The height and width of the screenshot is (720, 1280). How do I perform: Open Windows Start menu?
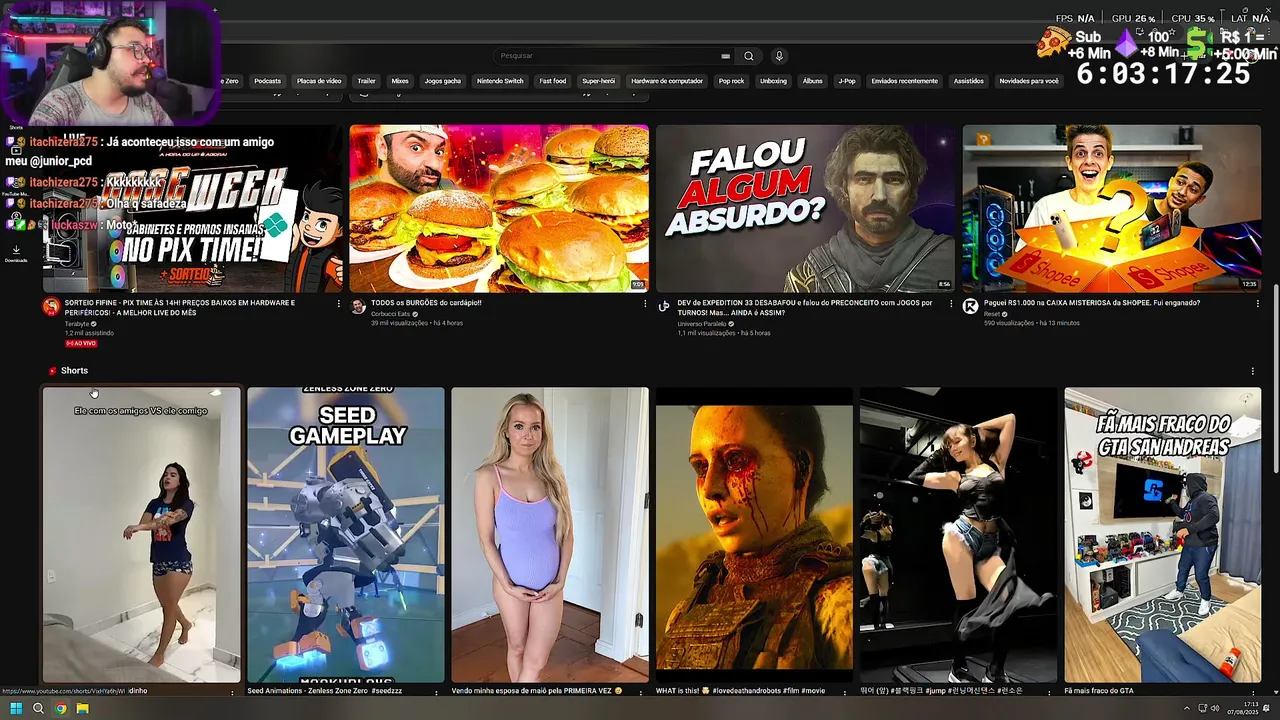[16, 708]
